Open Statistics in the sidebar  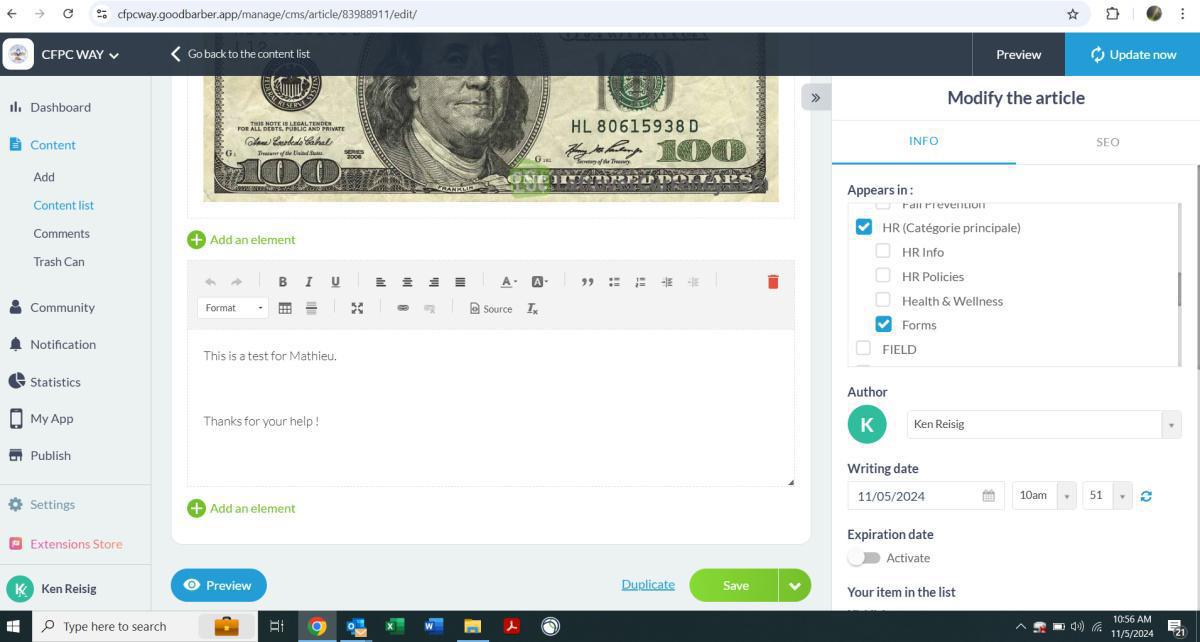tap(55, 382)
